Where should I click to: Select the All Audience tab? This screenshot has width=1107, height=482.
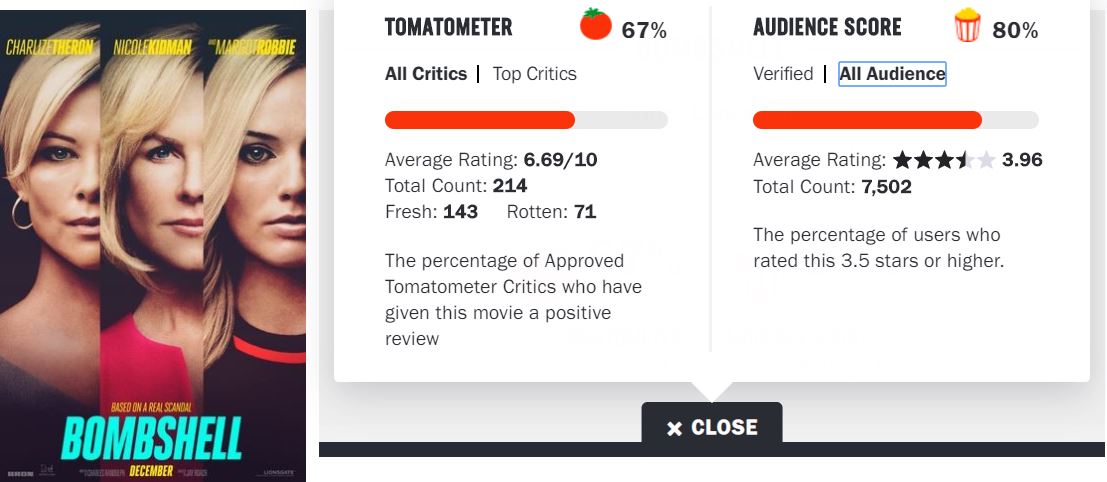pyautogui.click(x=892, y=74)
